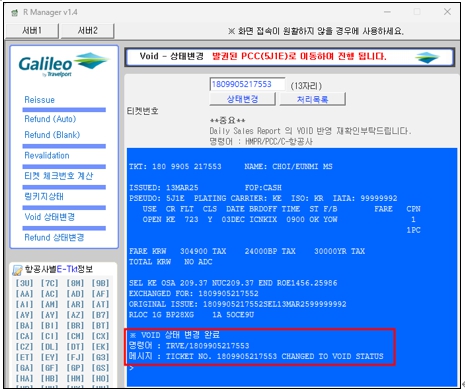Click the 상태변경 button
Screen dimensions: 465x391
[242, 99]
